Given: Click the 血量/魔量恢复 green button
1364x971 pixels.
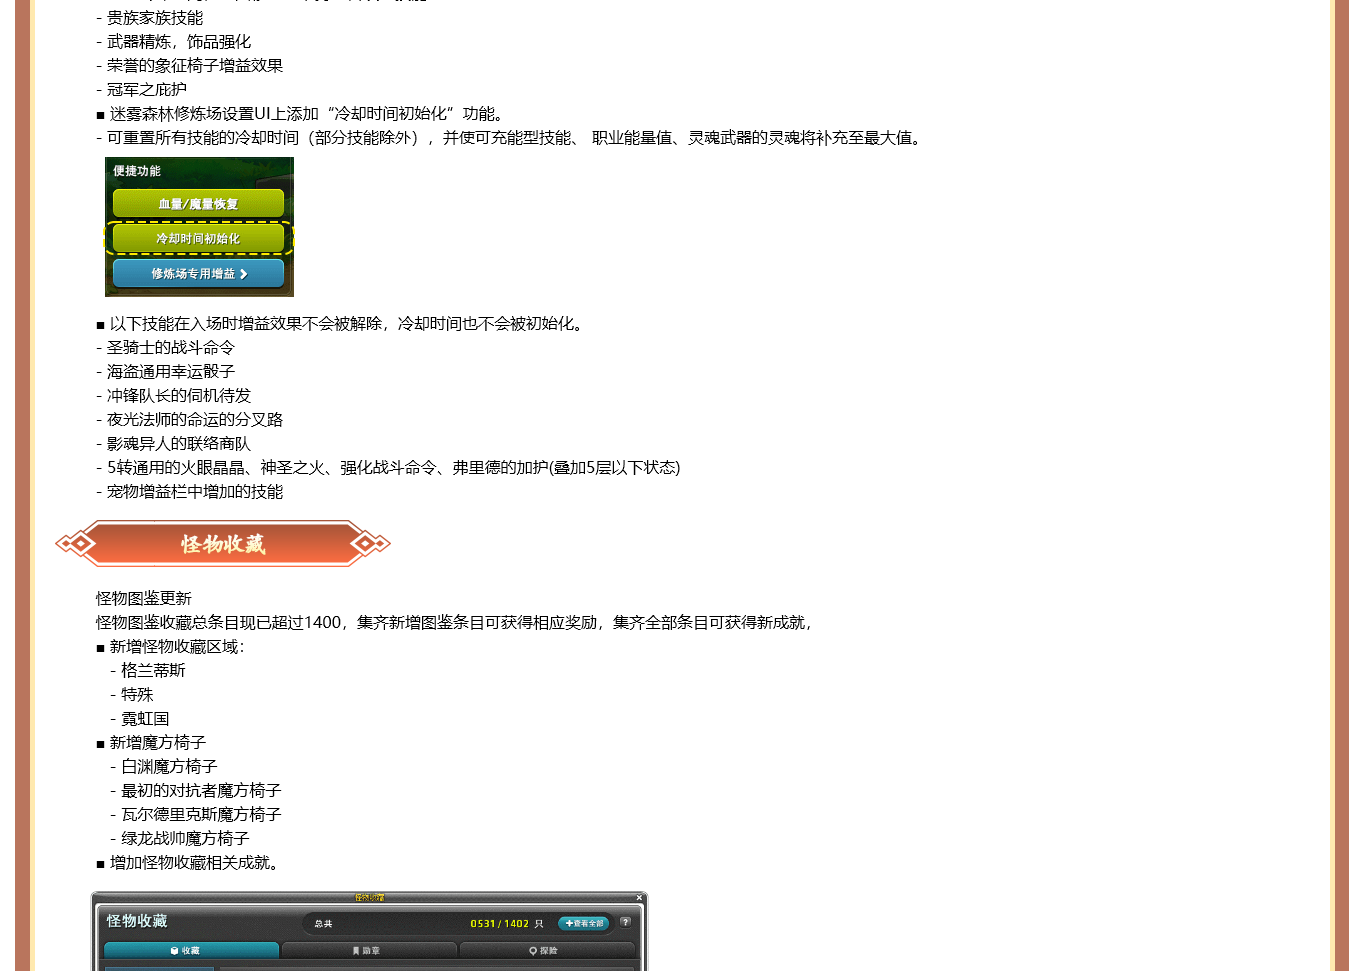Looking at the screenshot, I should [x=198, y=204].
